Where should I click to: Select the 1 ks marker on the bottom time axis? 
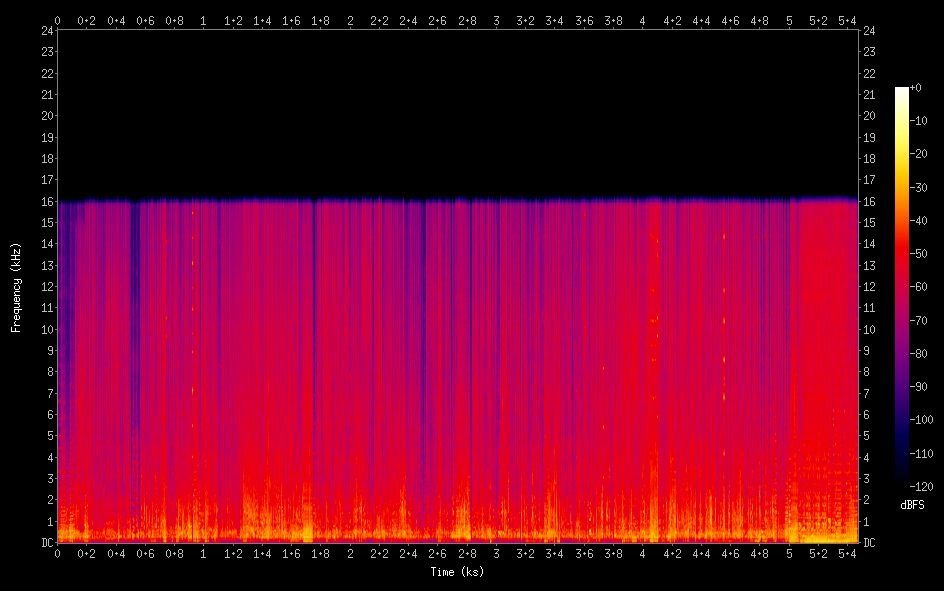pyautogui.click(x=204, y=553)
